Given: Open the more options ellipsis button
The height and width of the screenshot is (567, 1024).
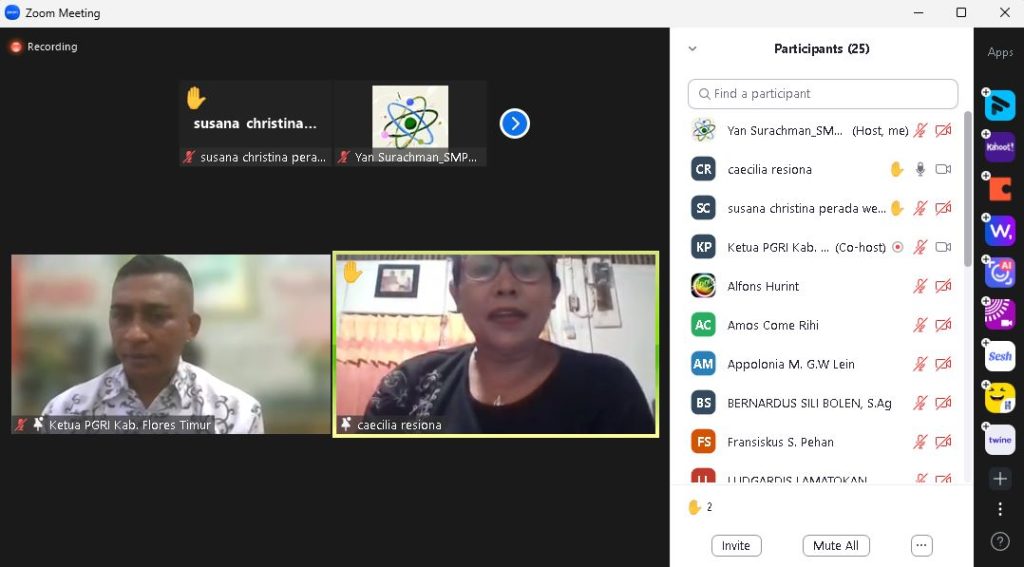Looking at the screenshot, I should (922, 546).
